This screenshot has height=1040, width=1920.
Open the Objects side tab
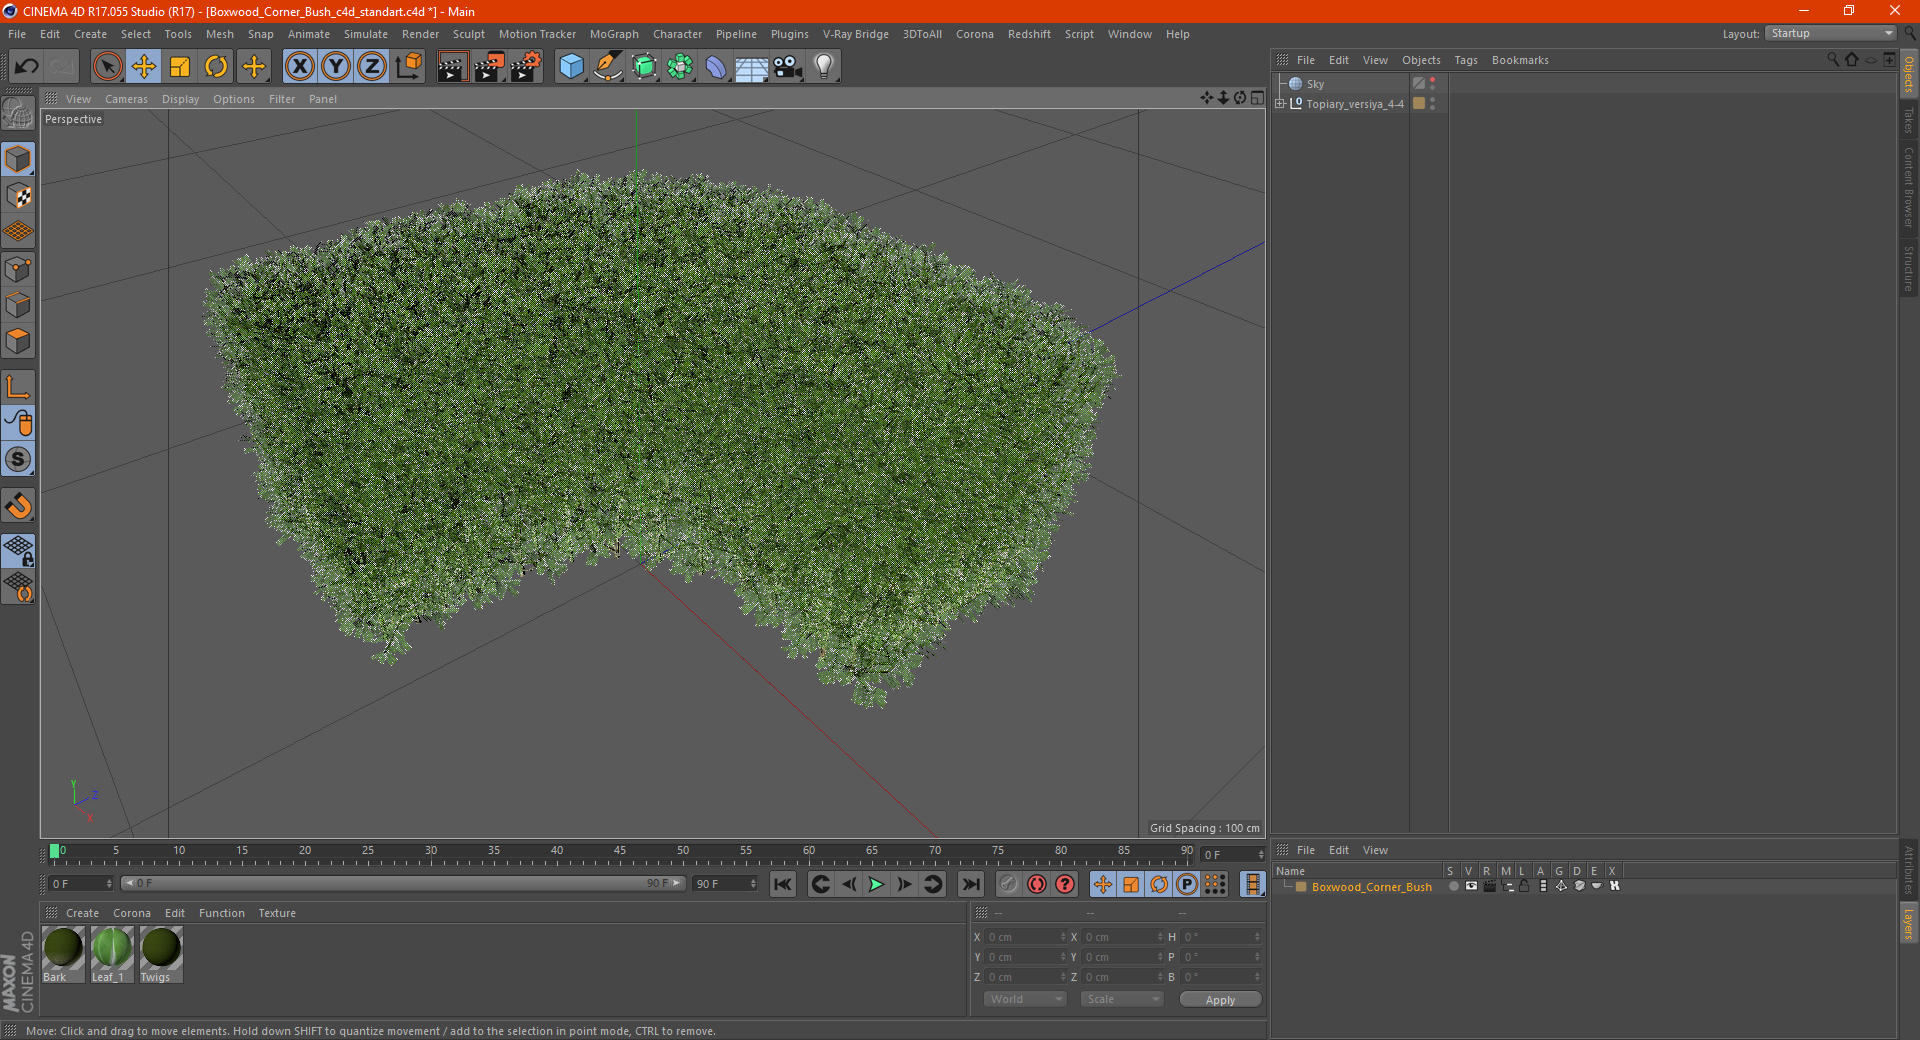tap(1908, 75)
